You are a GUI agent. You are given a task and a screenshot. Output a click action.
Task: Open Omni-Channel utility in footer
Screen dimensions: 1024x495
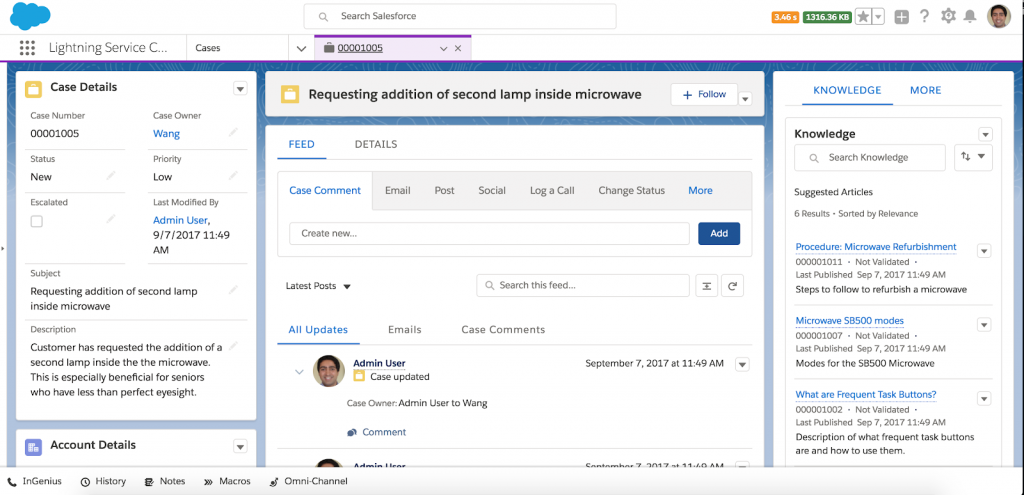(x=308, y=481)
